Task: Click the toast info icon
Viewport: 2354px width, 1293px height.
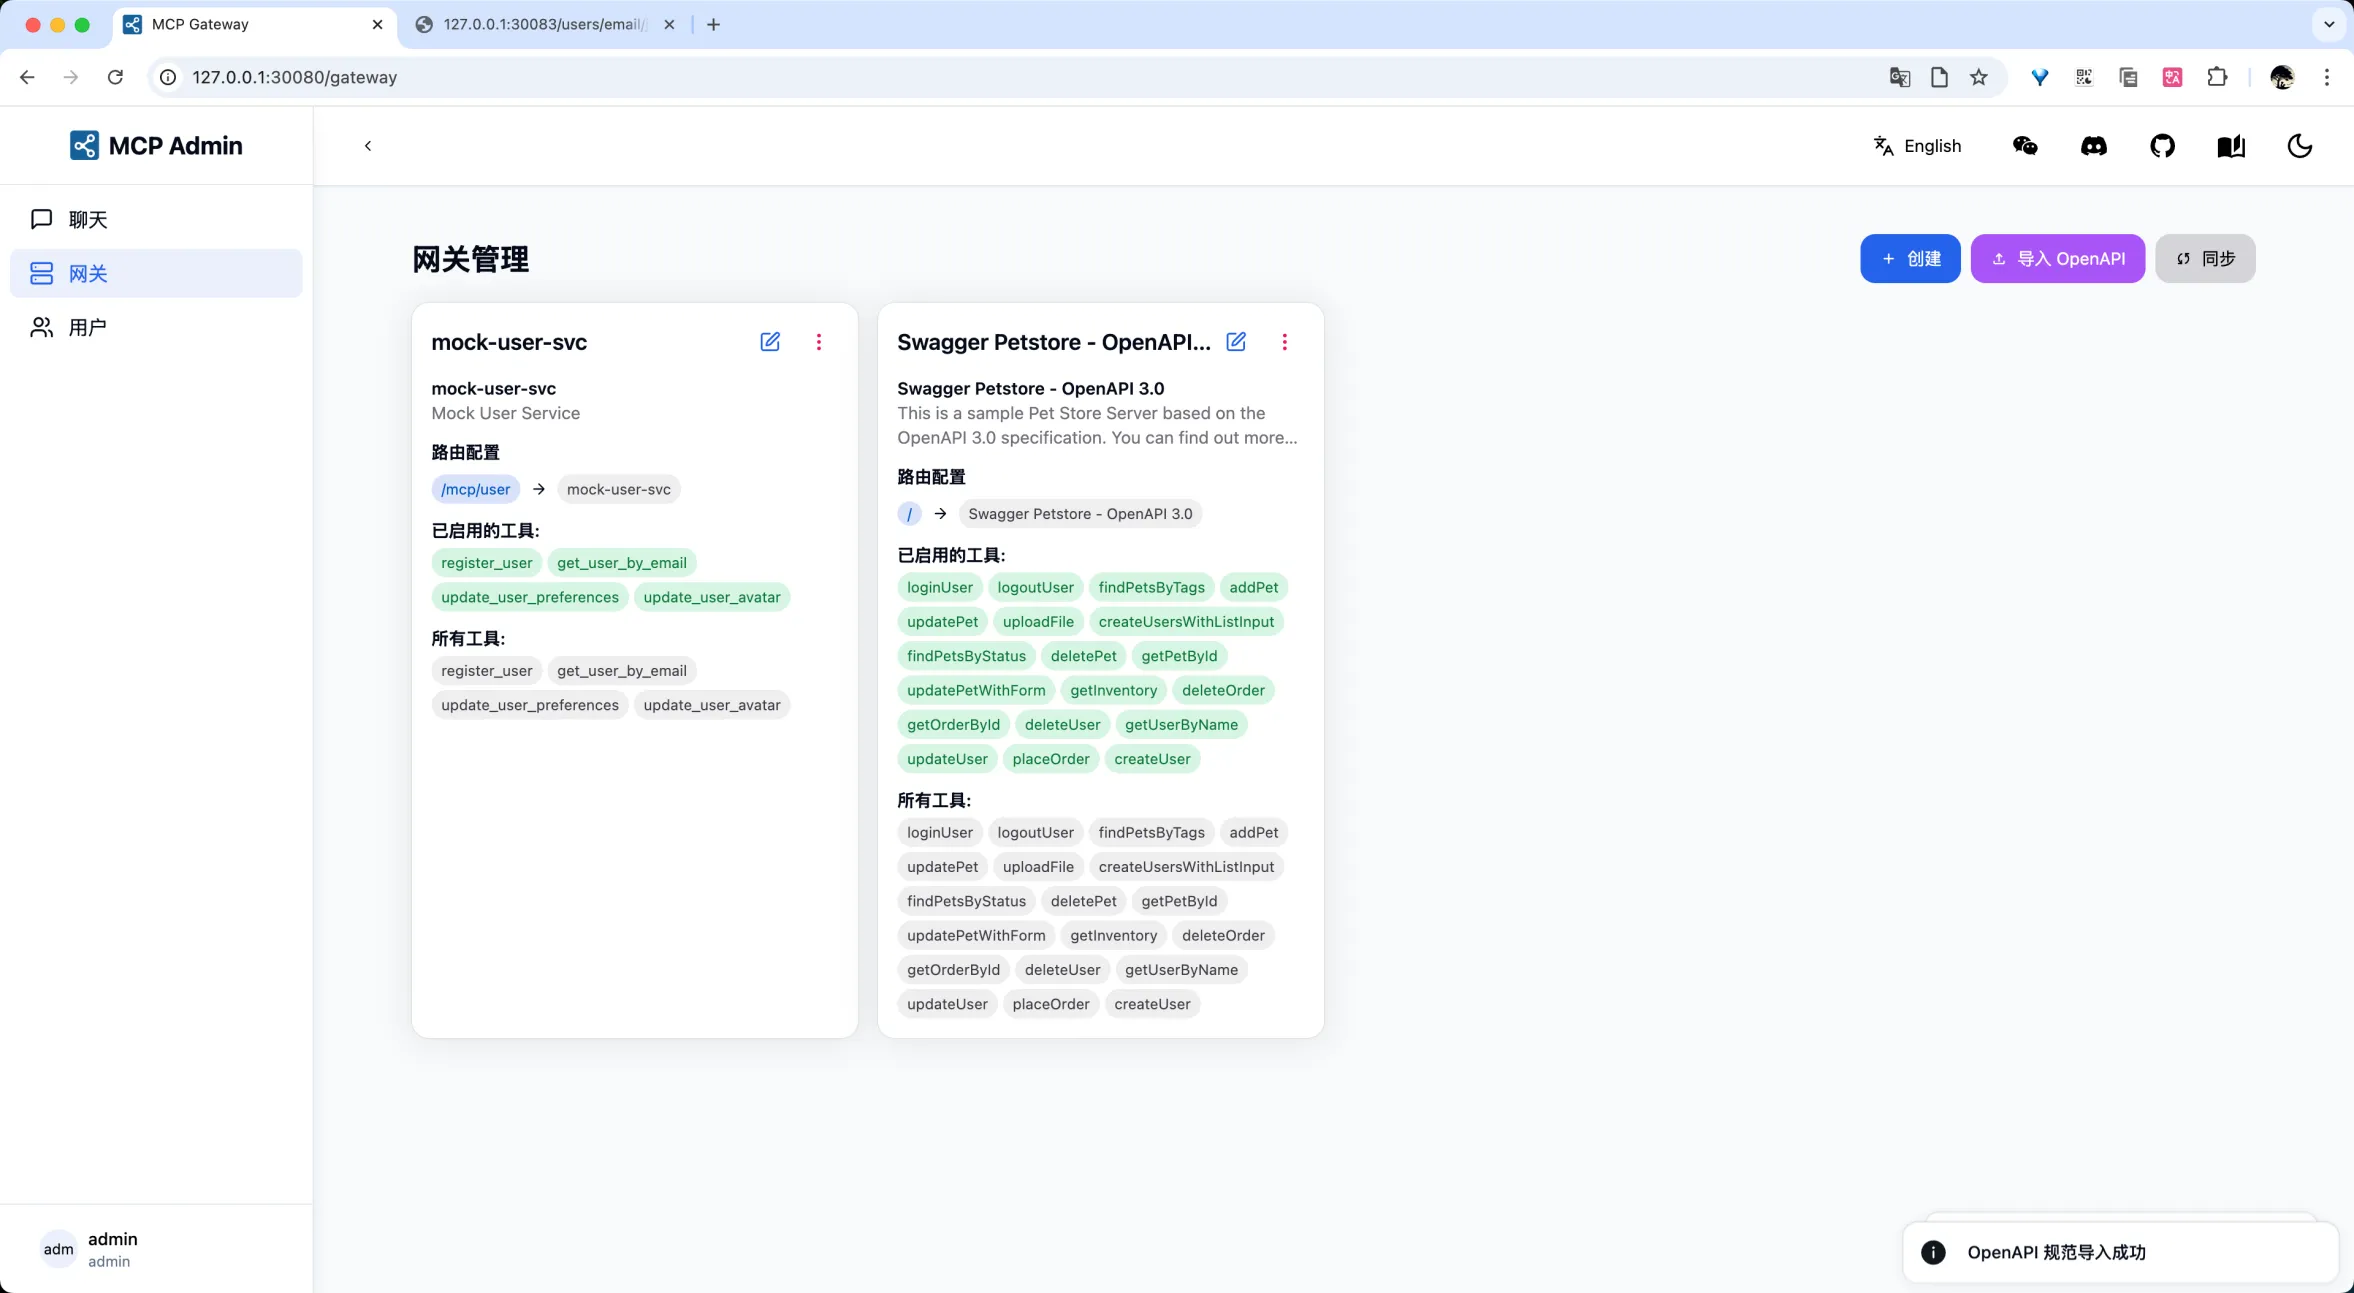Action: (1933, 1252)
